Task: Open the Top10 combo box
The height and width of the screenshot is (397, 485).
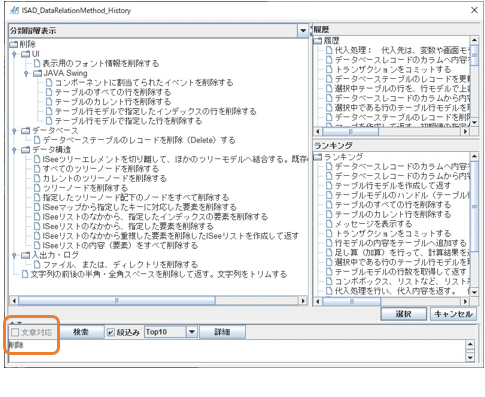Action: pyautogui.click(x=192, y=332)
